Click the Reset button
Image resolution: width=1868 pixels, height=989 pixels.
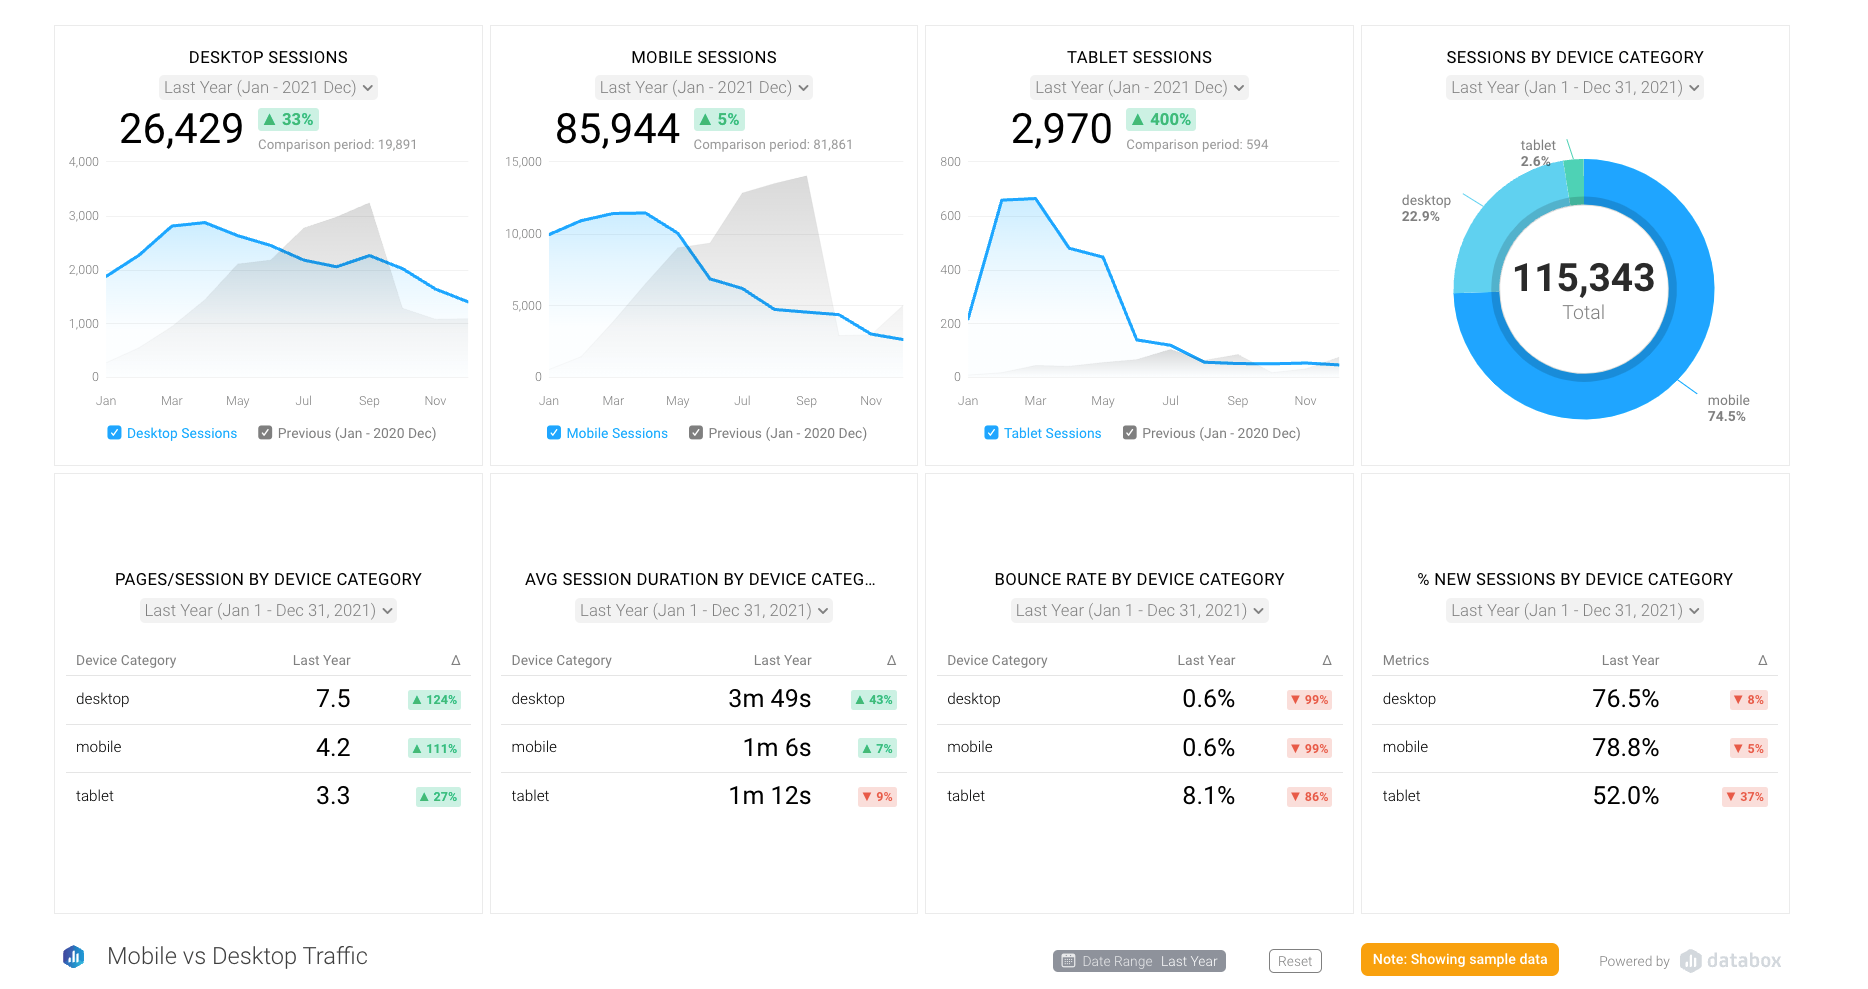tap(1295, 961)
